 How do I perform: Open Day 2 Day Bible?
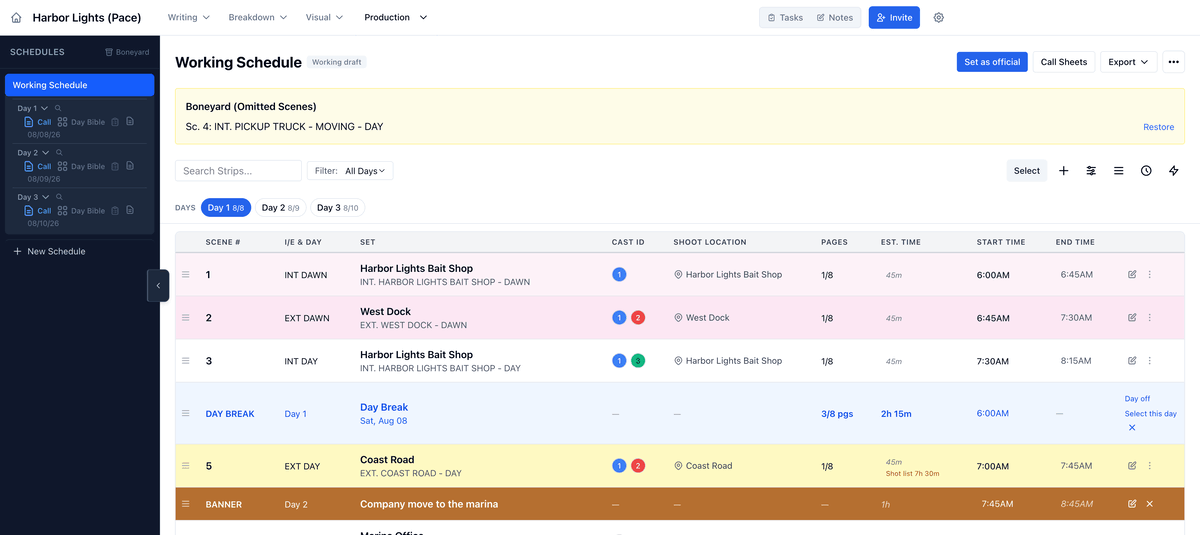[x=81, y=167]
